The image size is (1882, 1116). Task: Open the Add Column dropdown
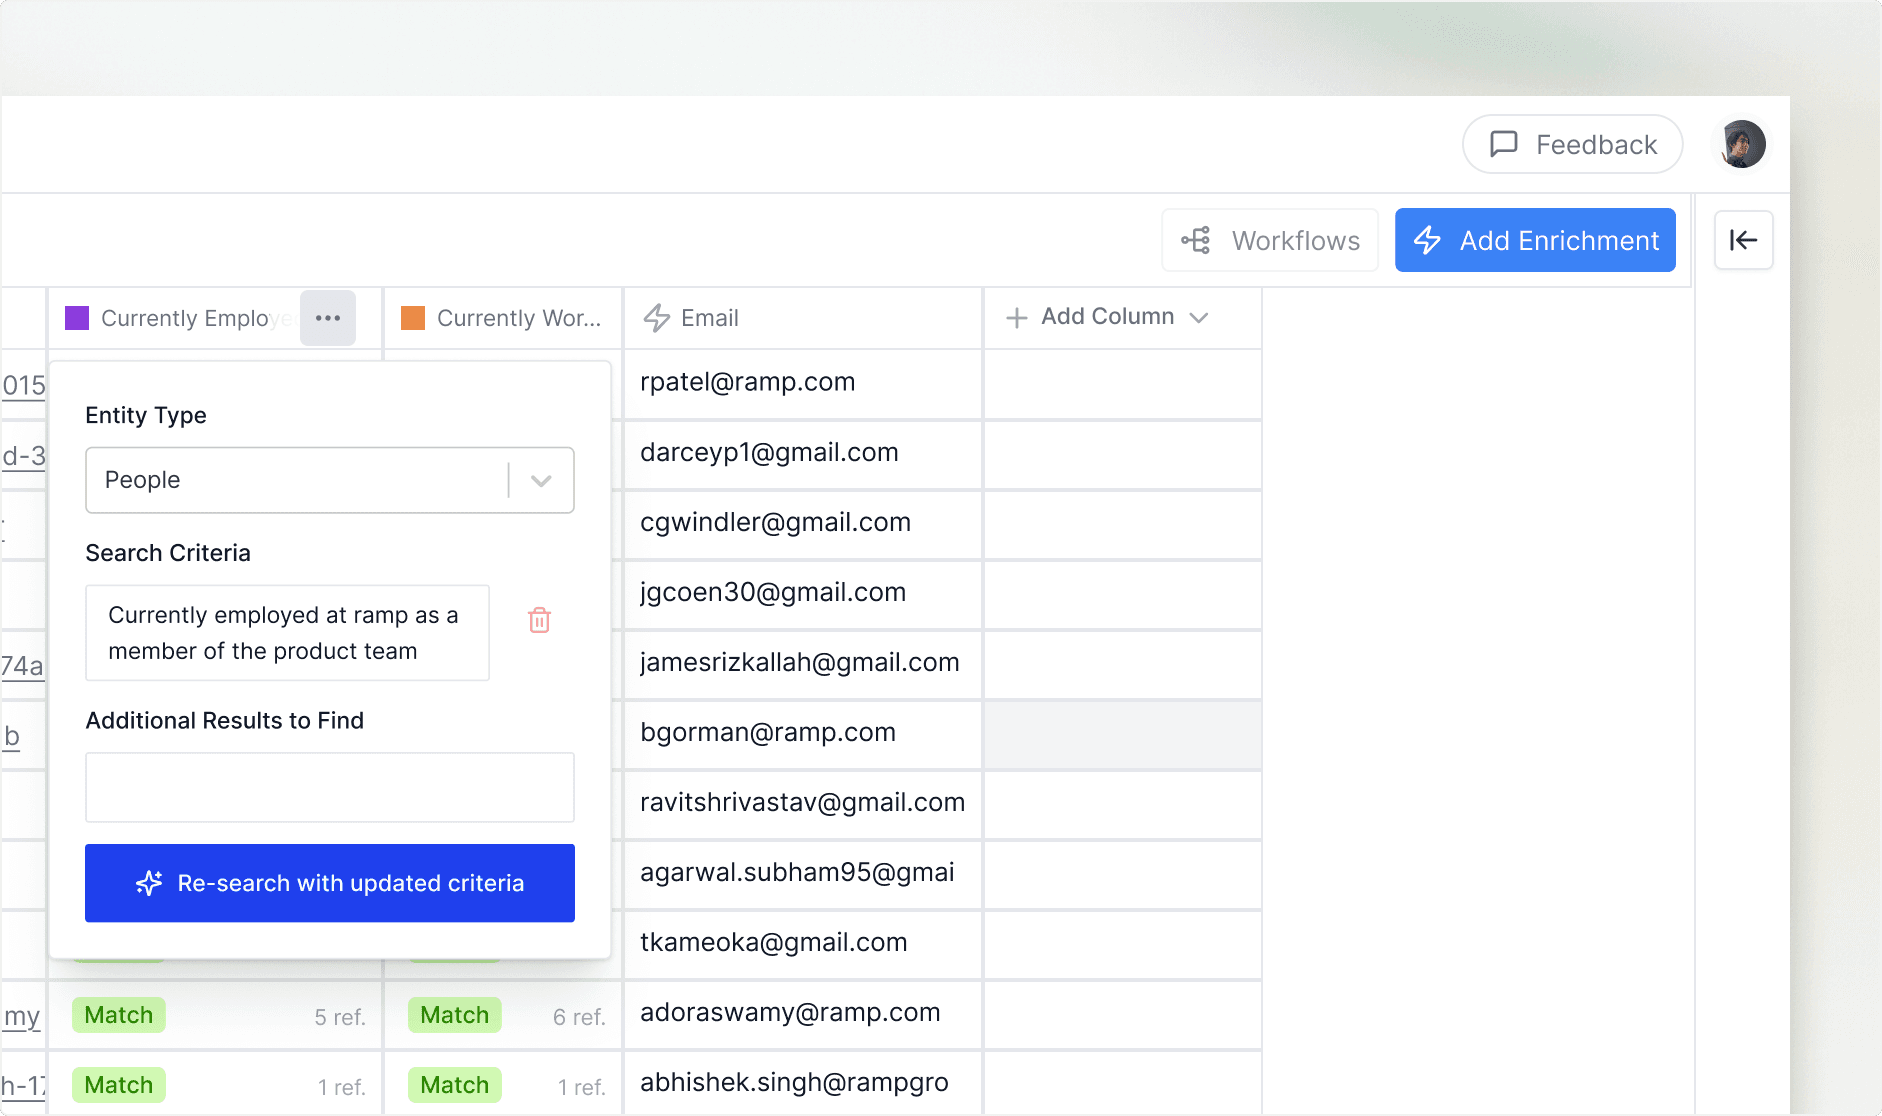click(1107, 317)
